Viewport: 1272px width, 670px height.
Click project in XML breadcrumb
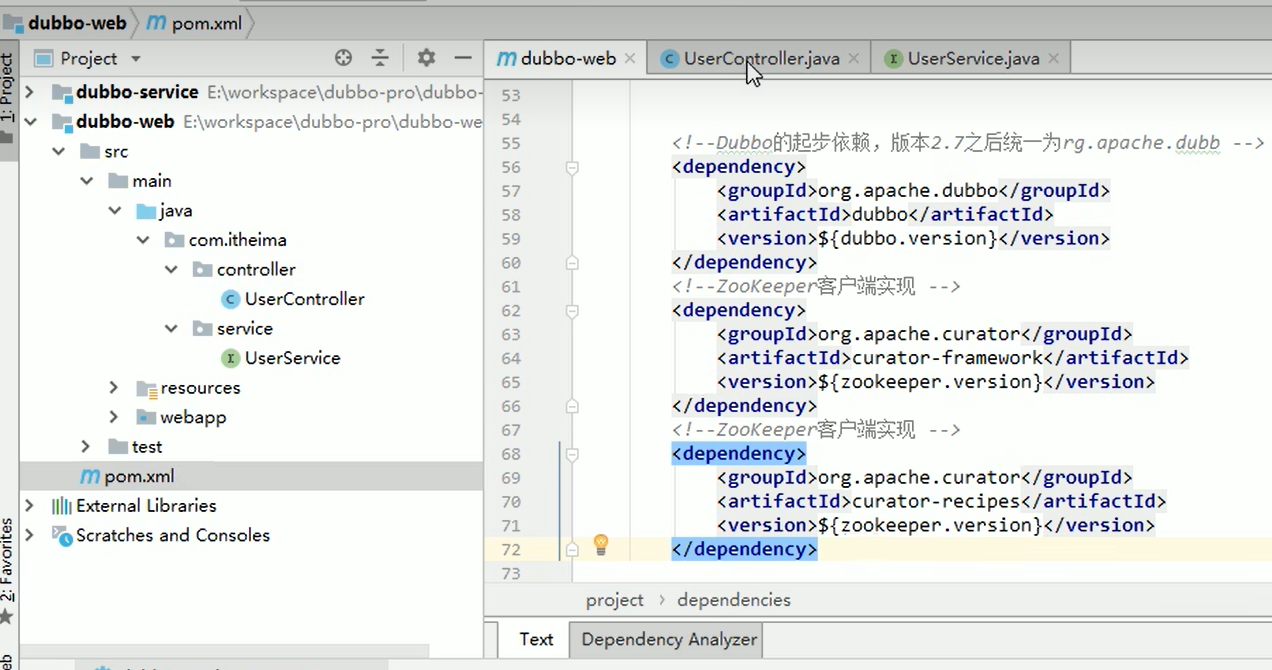point(614,600)
